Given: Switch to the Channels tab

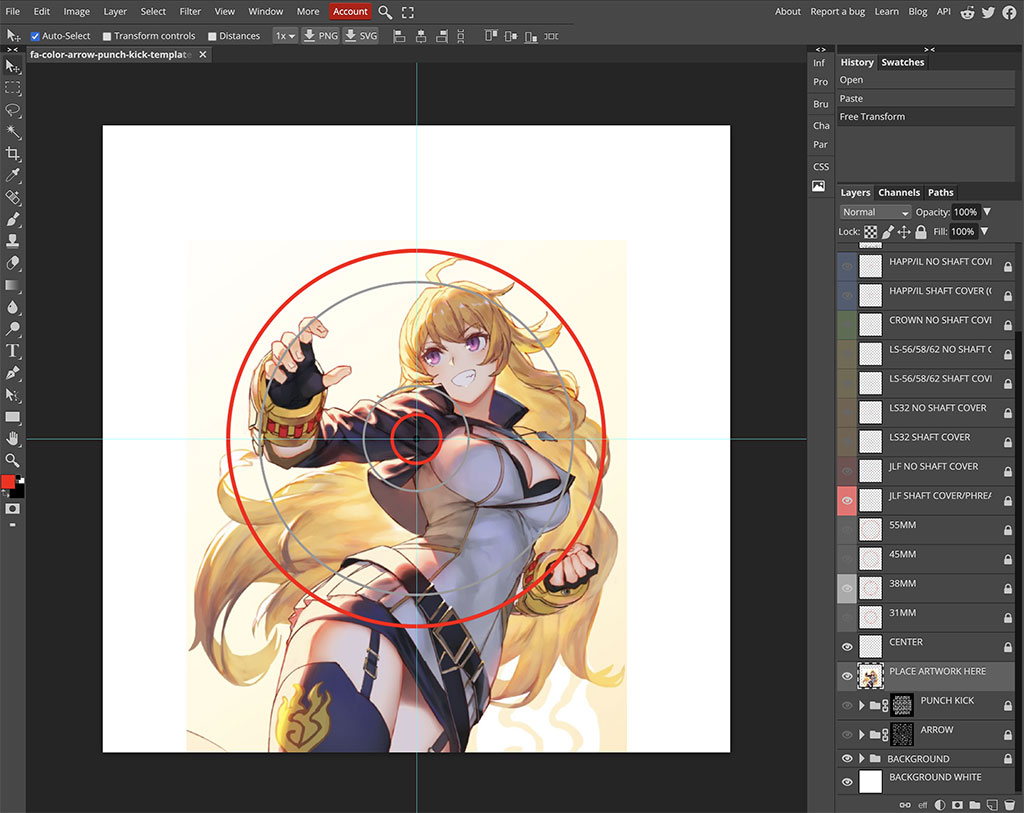Looking at the screenshot, I should coord(899,192).
